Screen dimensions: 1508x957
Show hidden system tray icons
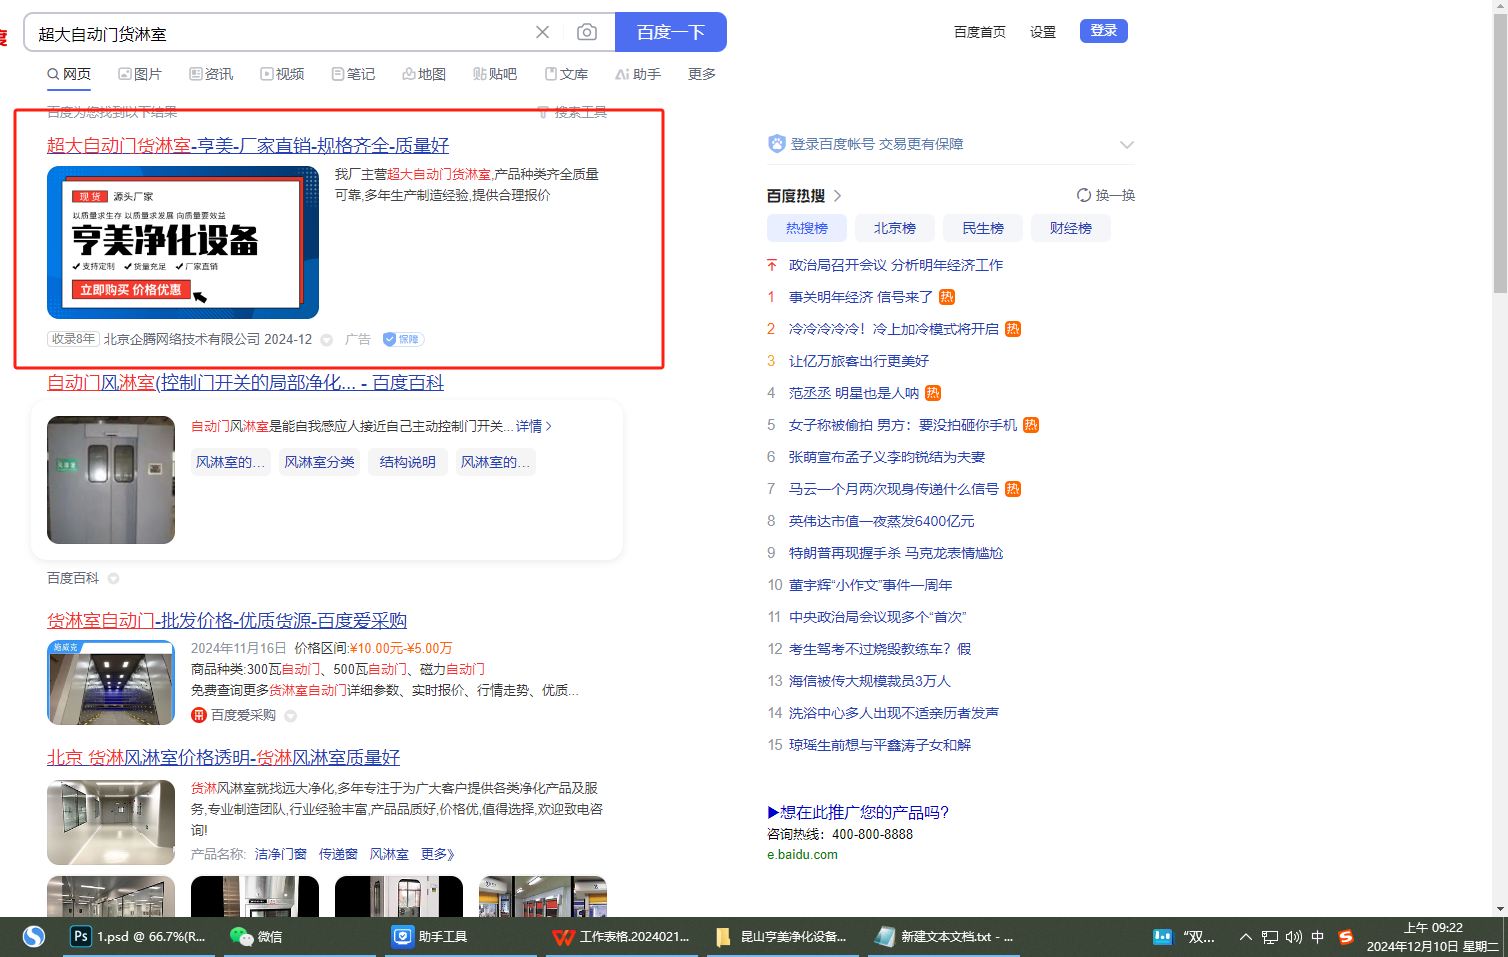(x=1245, y=937)
